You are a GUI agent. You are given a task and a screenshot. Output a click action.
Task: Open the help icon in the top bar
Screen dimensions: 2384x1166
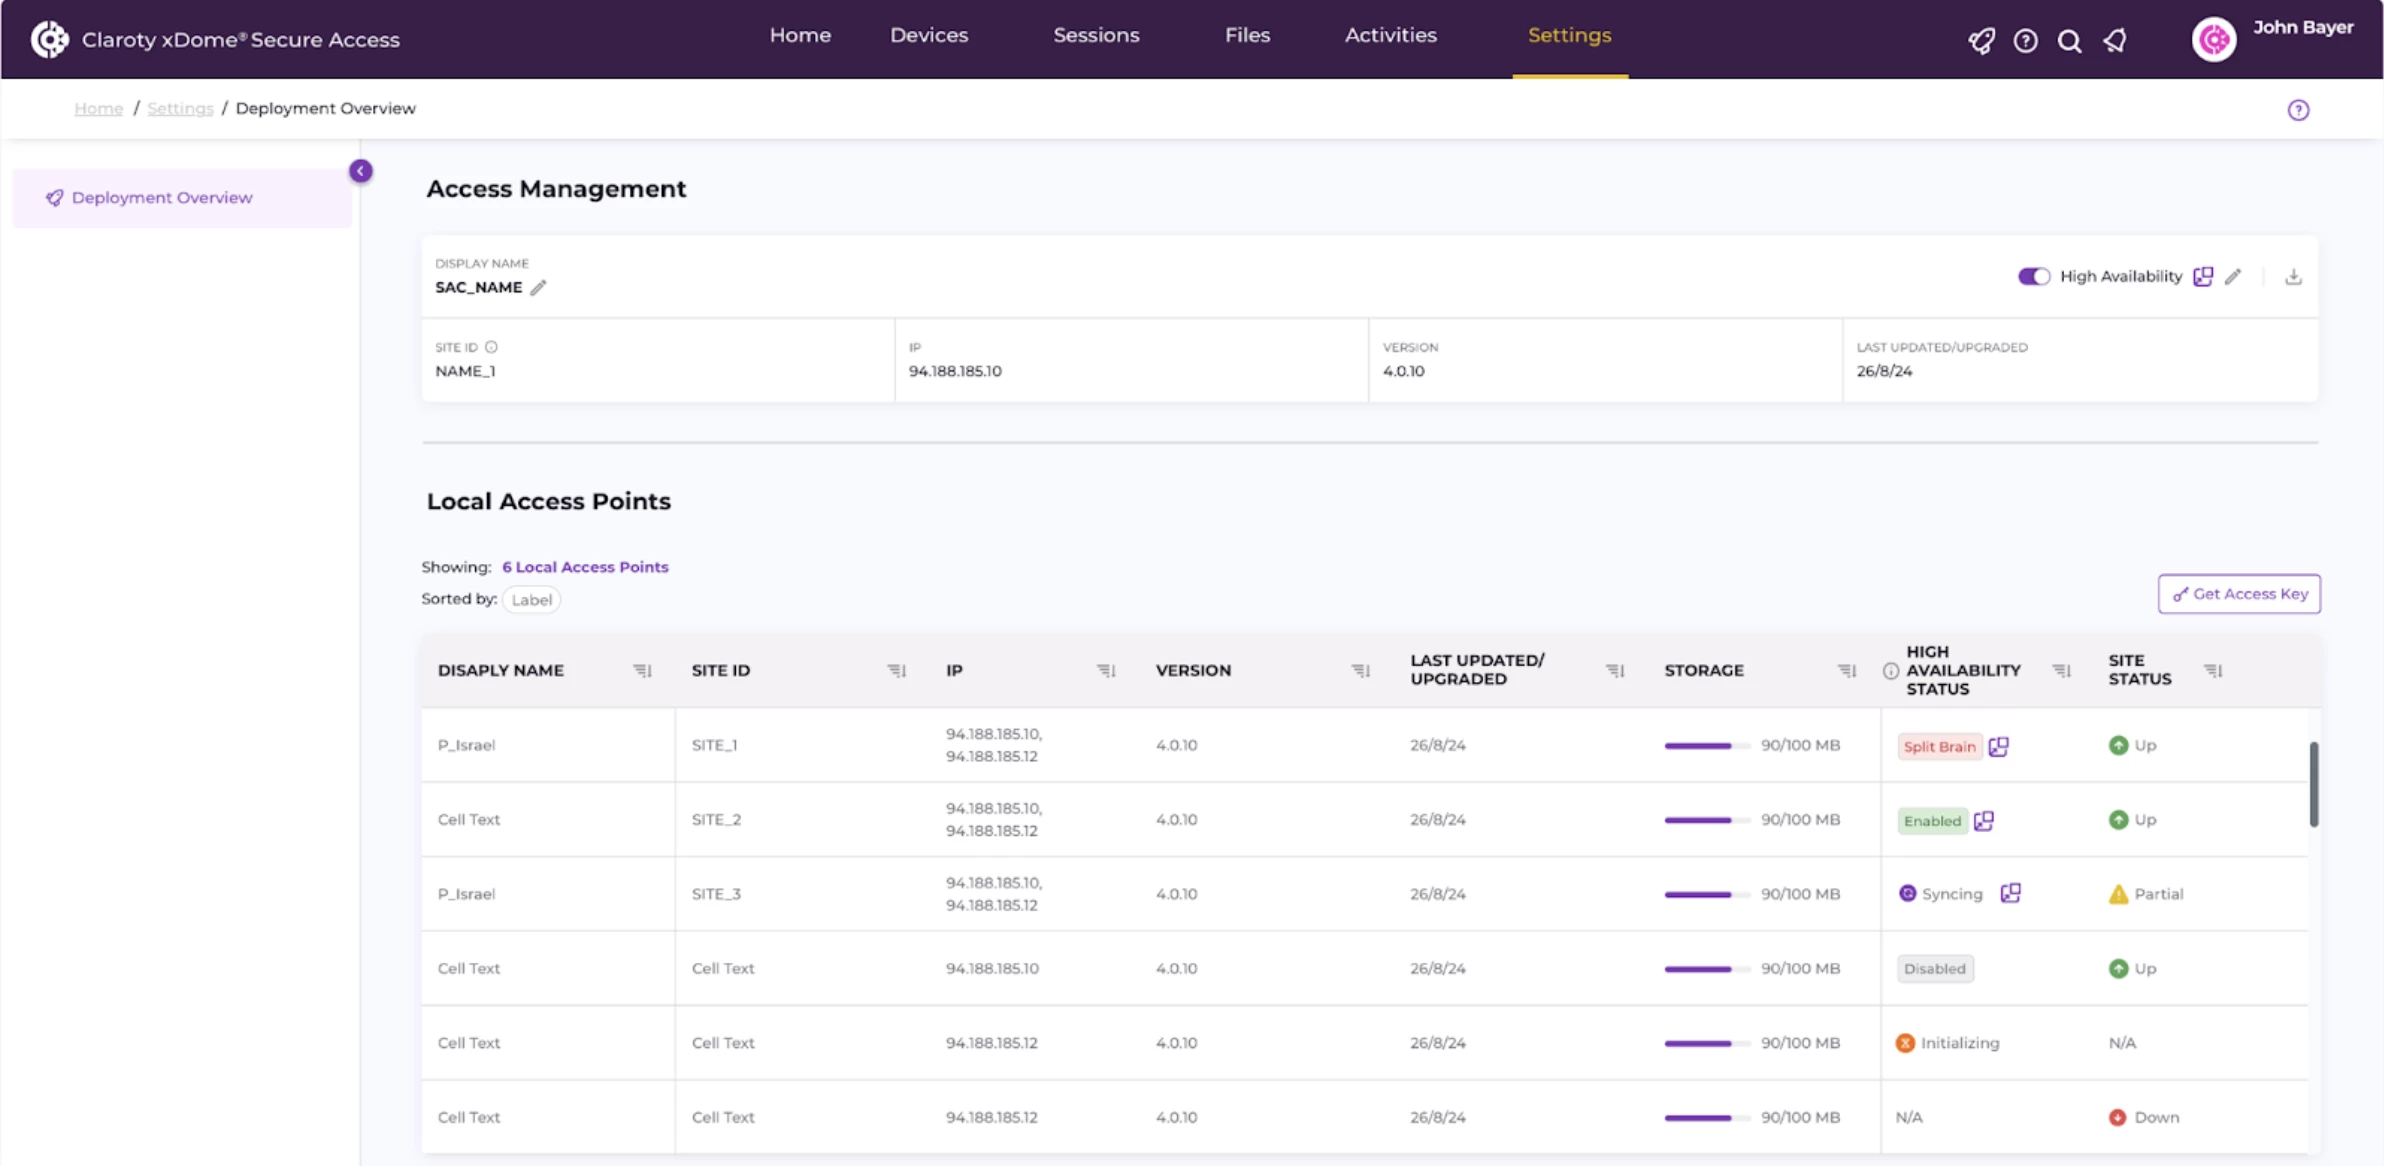2025,41
